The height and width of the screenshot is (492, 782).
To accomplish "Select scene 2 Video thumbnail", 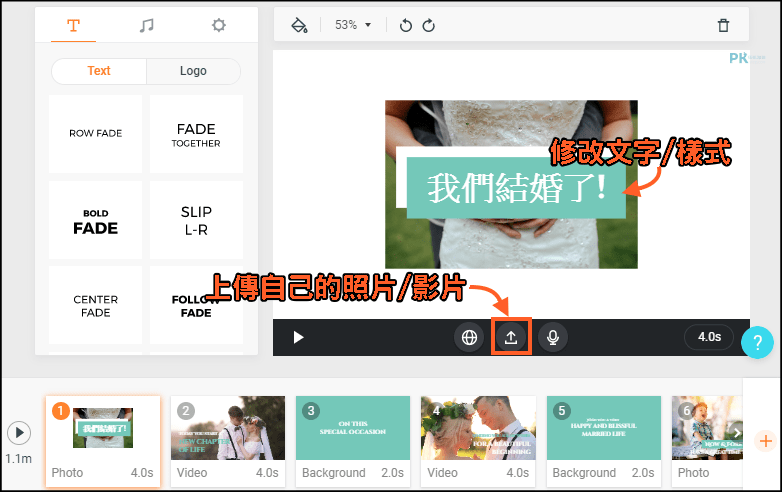I will click(x=228, y=441).
